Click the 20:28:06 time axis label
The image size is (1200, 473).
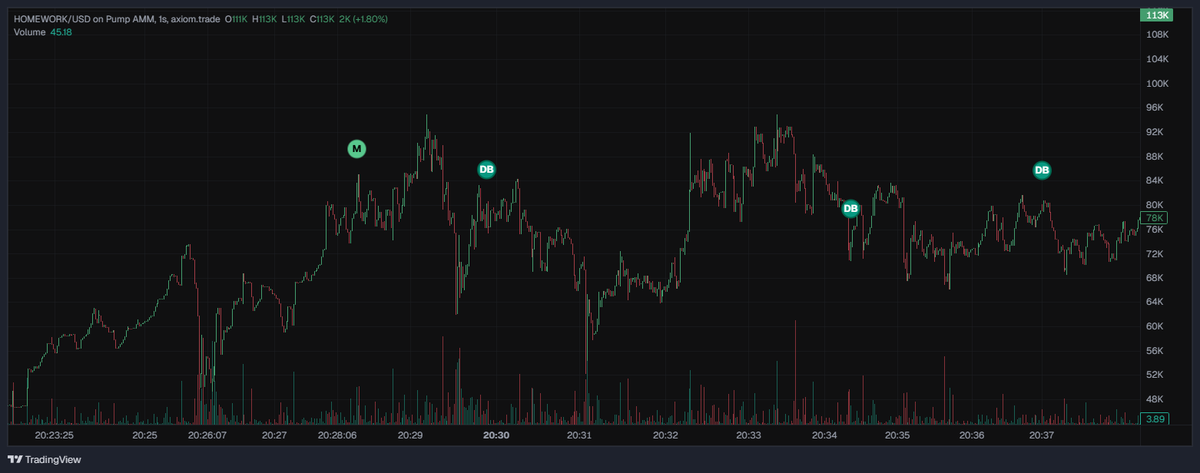(x=337, y=436)
